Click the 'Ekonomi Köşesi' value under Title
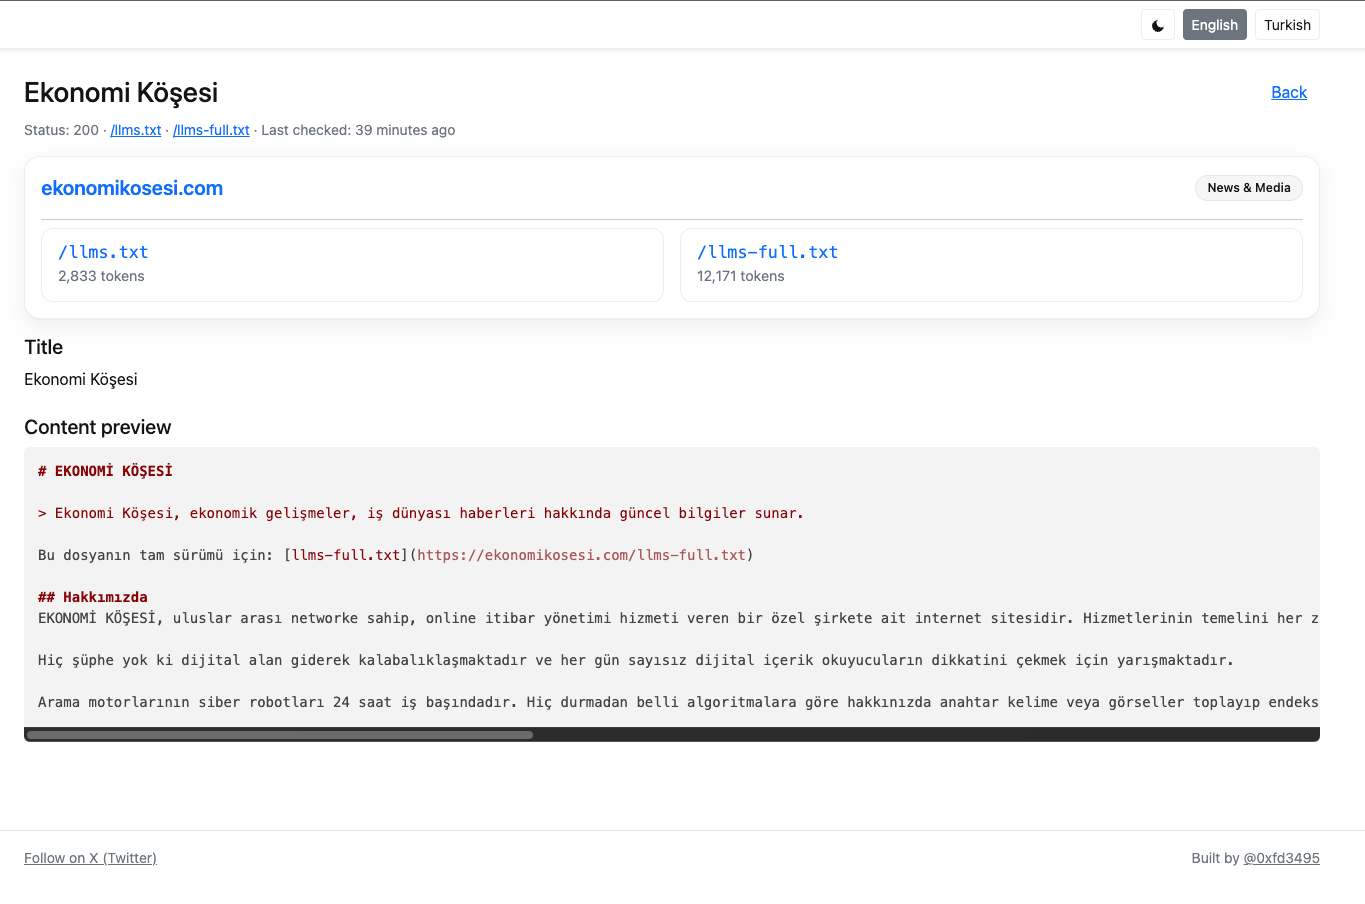This screenshot has width=1365, height=904. tap(81, 379)
